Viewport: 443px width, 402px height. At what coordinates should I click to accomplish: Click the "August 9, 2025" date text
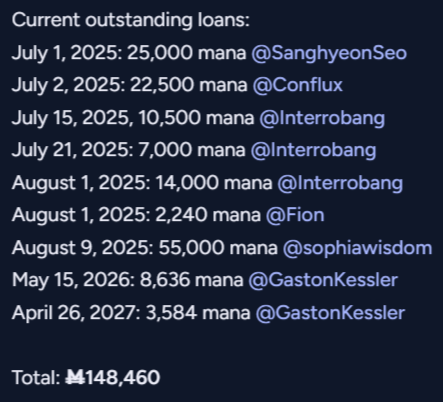(x=80, y=248)
